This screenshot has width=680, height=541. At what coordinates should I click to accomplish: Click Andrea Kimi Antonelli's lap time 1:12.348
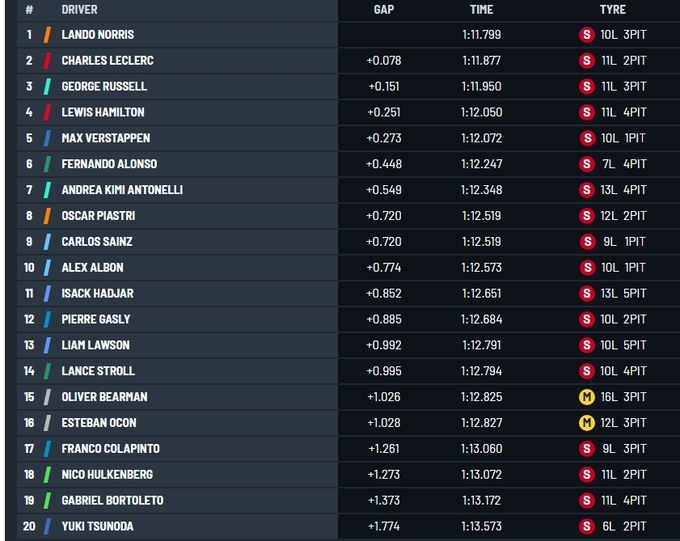pos(482,190)
